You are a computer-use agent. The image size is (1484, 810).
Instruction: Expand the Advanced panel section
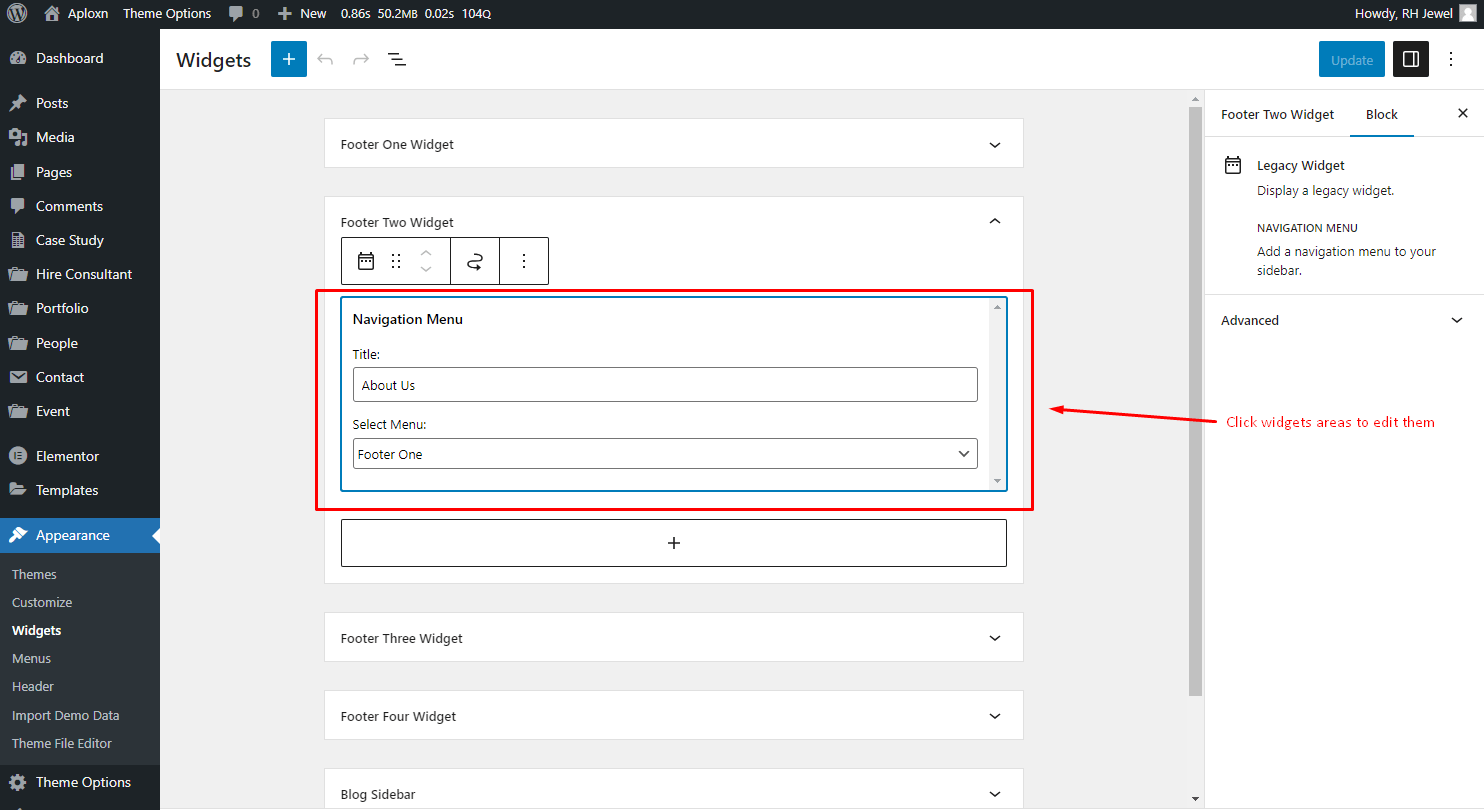click(x=1342, y=320)
